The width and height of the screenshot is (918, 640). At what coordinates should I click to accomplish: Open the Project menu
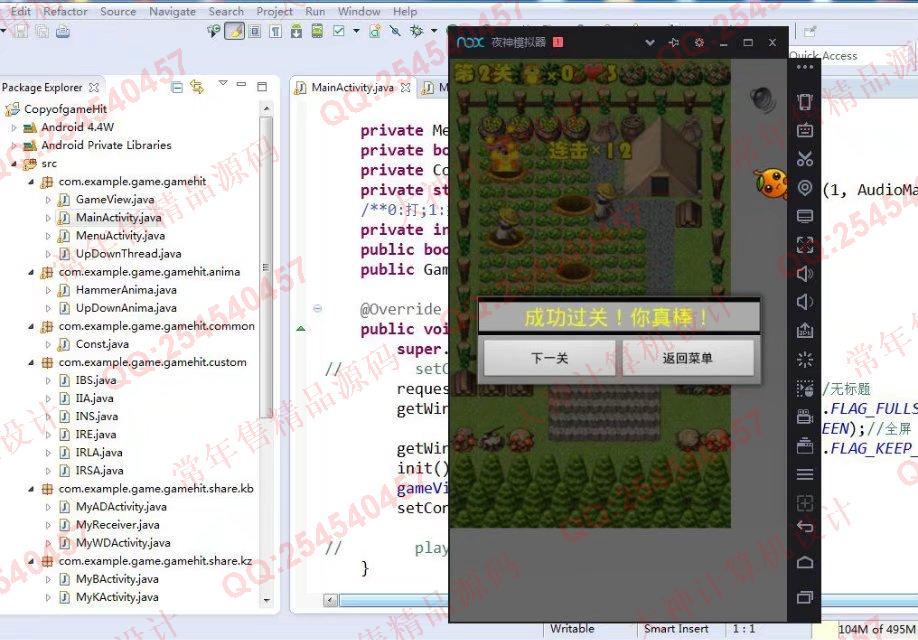pos(275,11)
